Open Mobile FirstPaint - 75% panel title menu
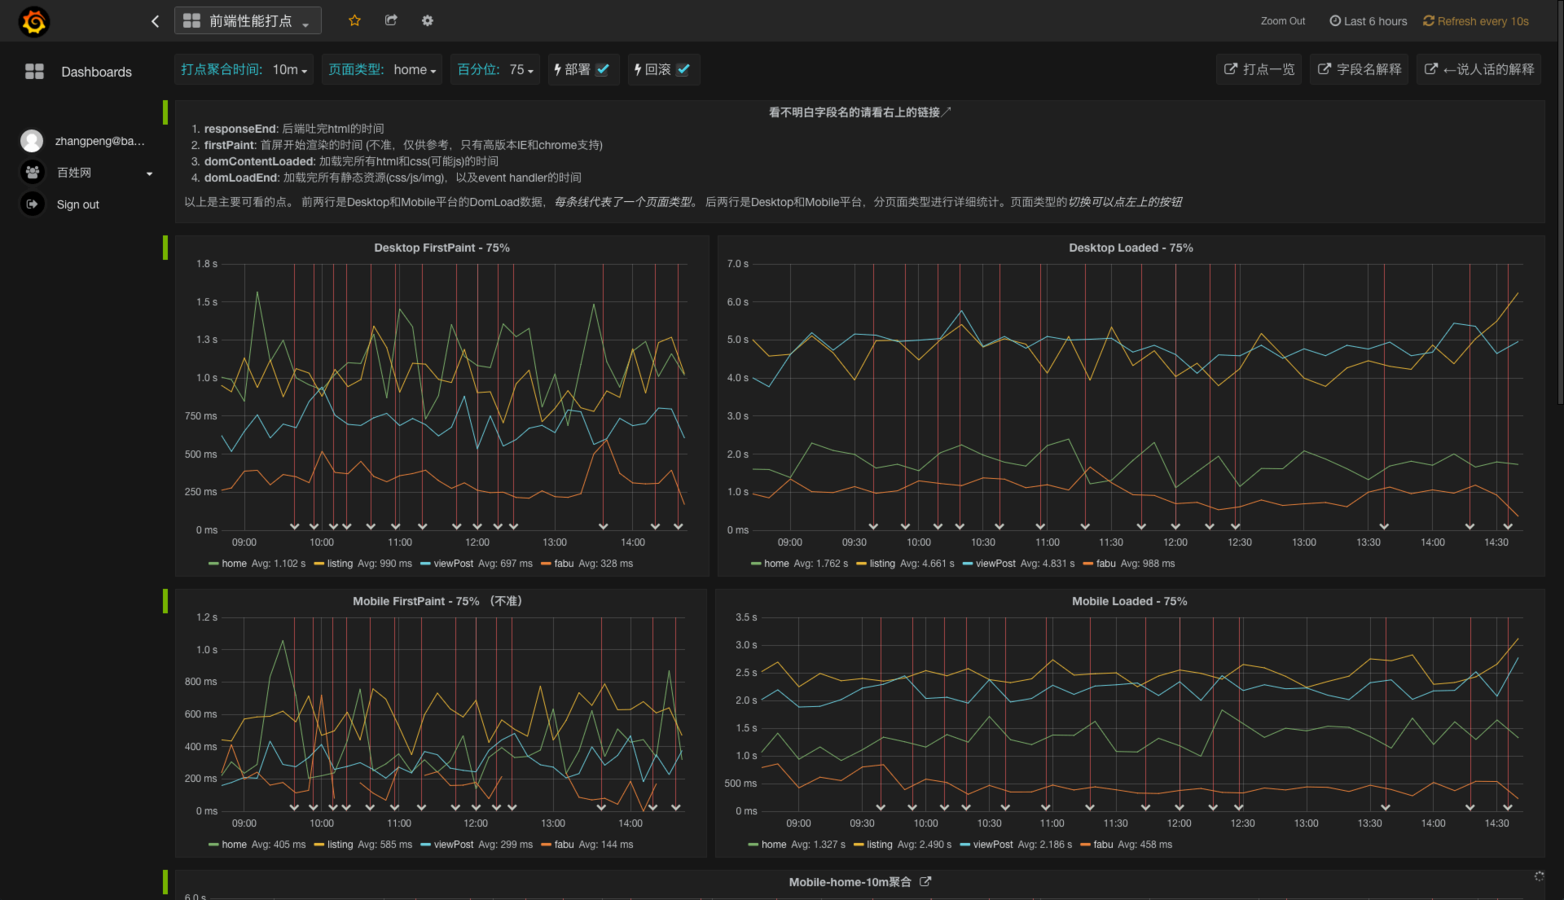Image resolution: width=1564 pixels, height=900 pixels. pyautogui.click(x=437, y=601)
